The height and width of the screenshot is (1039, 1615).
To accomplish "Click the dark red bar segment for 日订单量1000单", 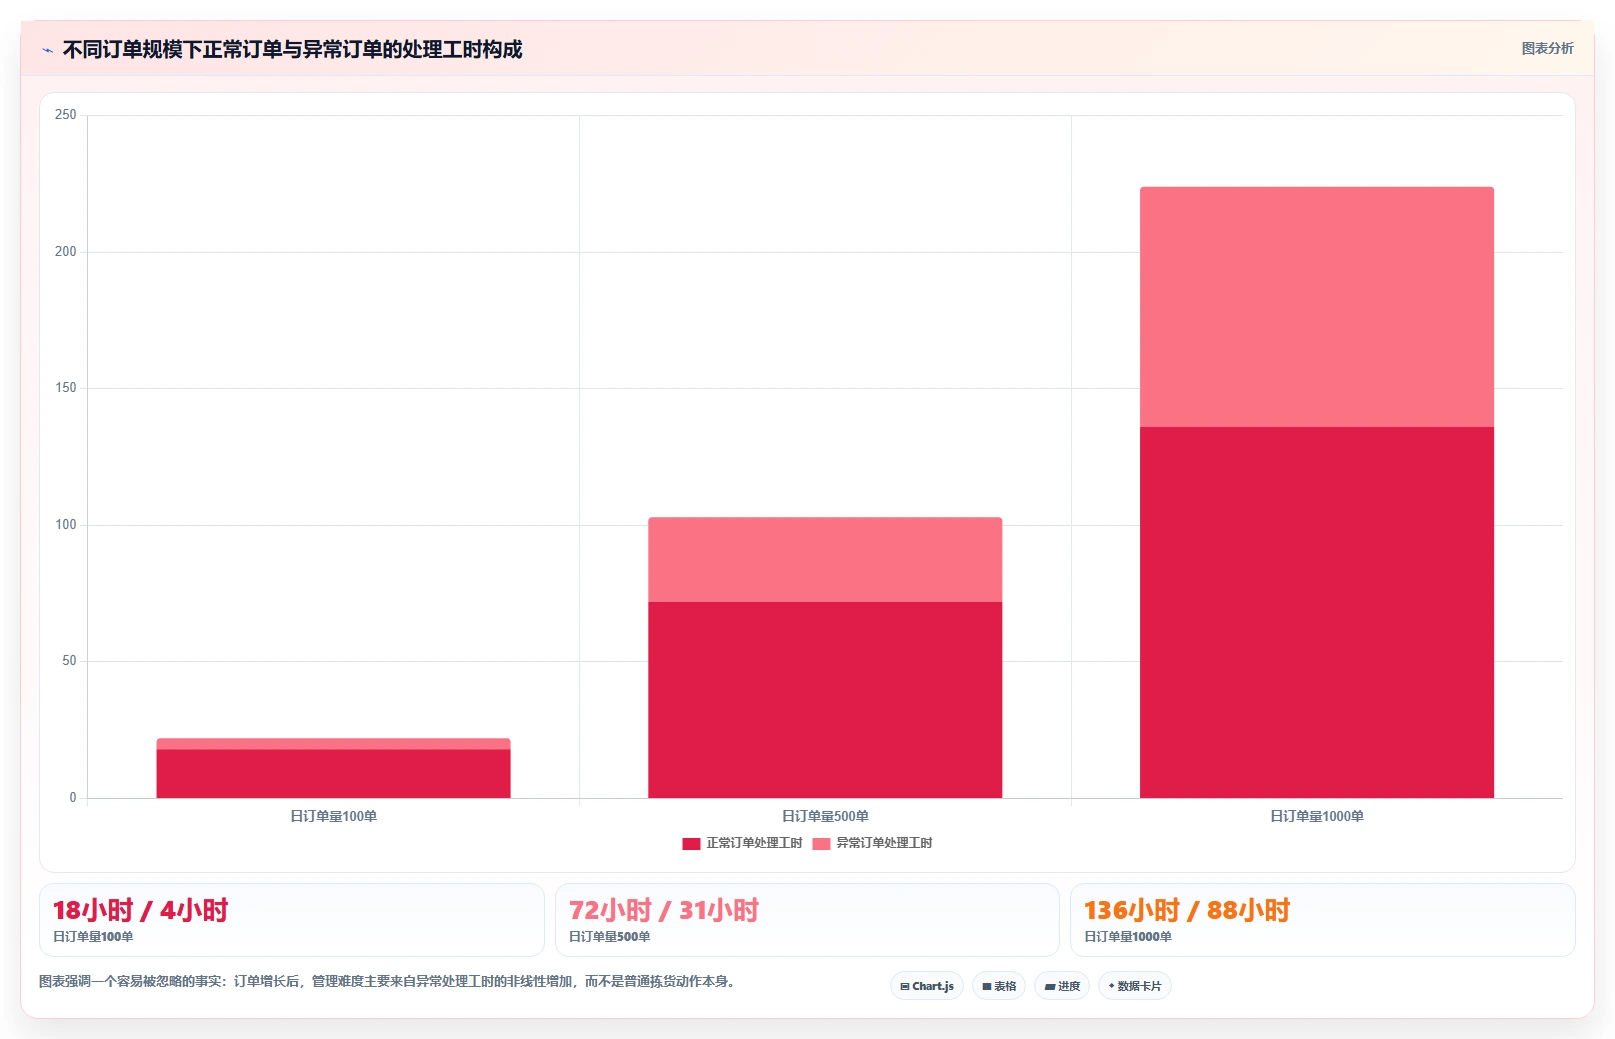I will 1317,612.
